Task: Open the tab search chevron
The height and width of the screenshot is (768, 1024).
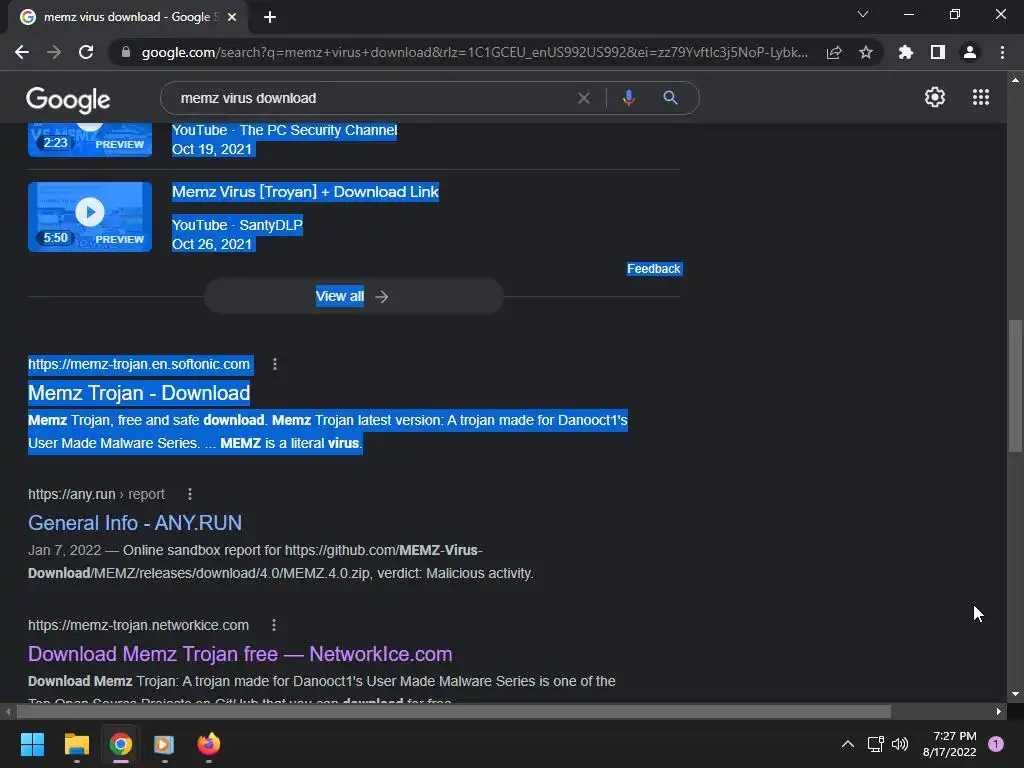Action: (x=863, y=14)
